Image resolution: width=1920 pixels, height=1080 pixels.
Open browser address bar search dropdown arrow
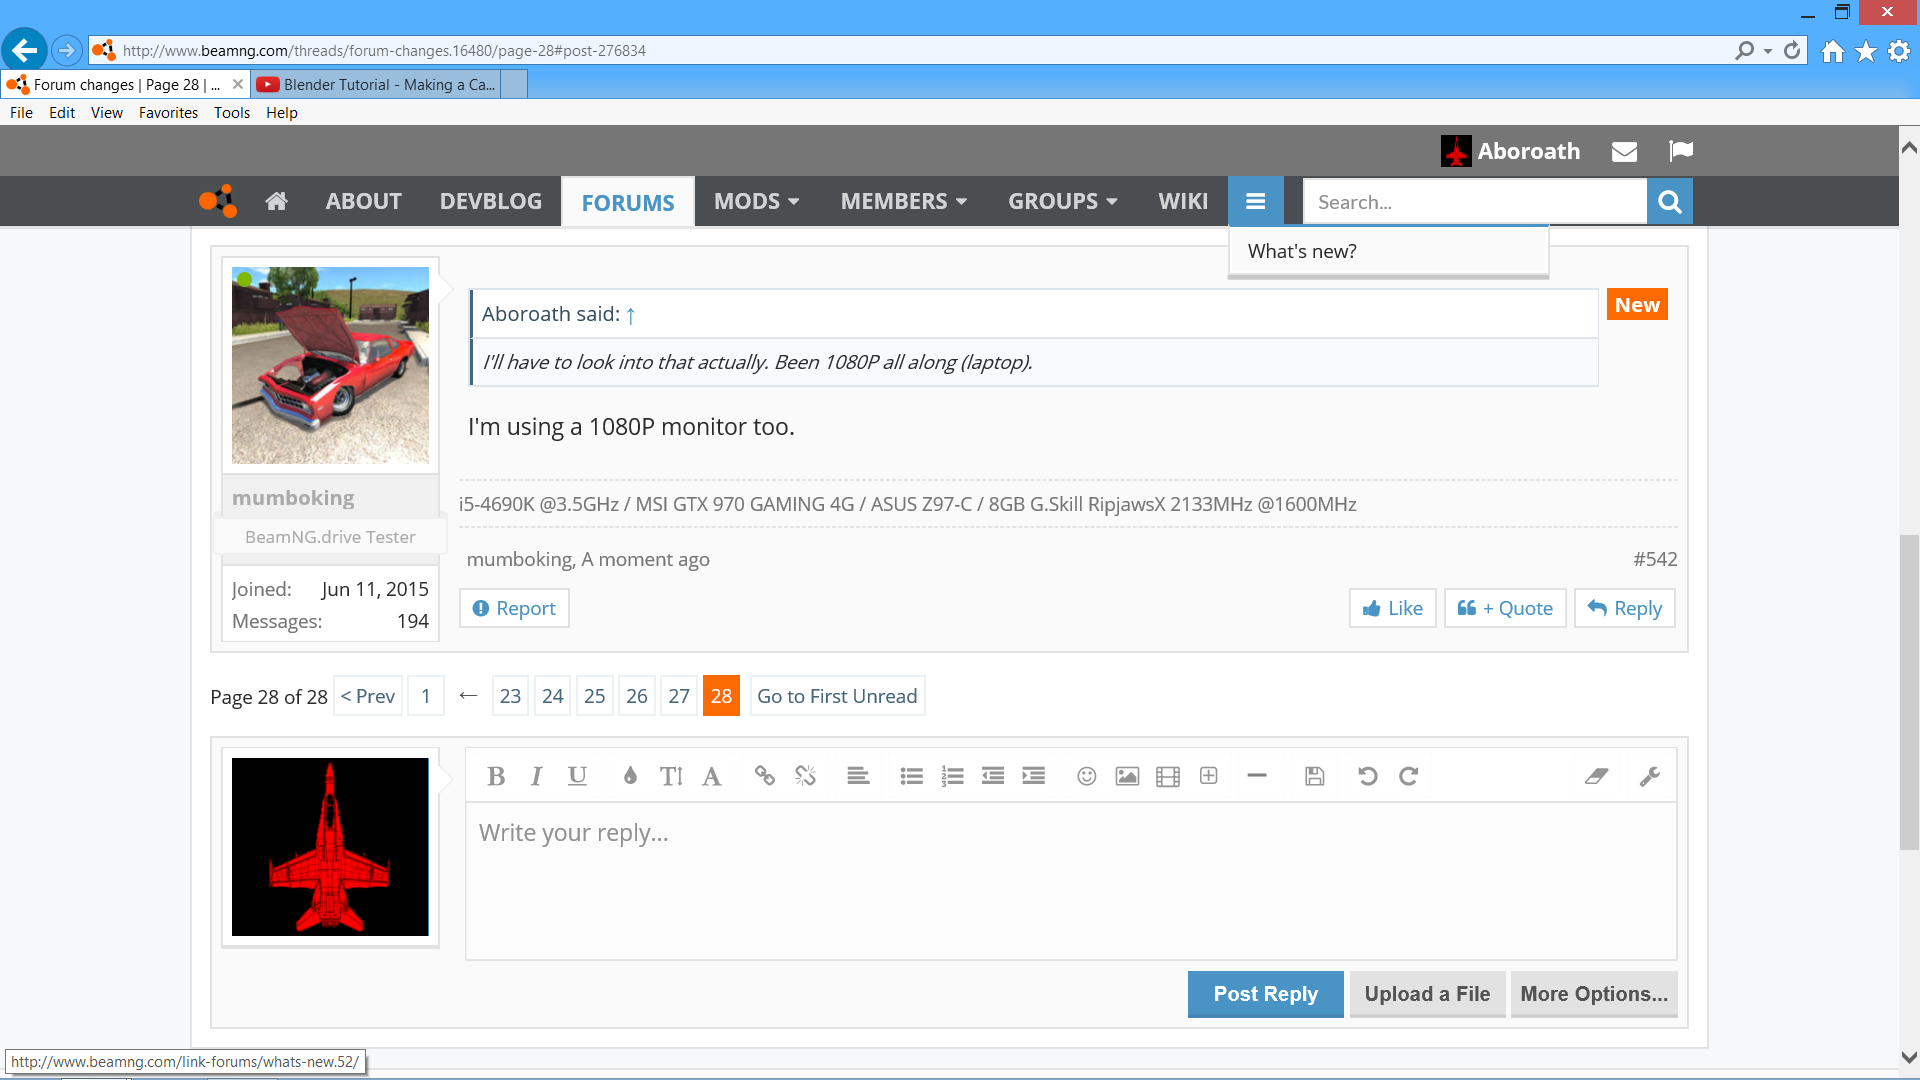click(x=1768, y=51)
